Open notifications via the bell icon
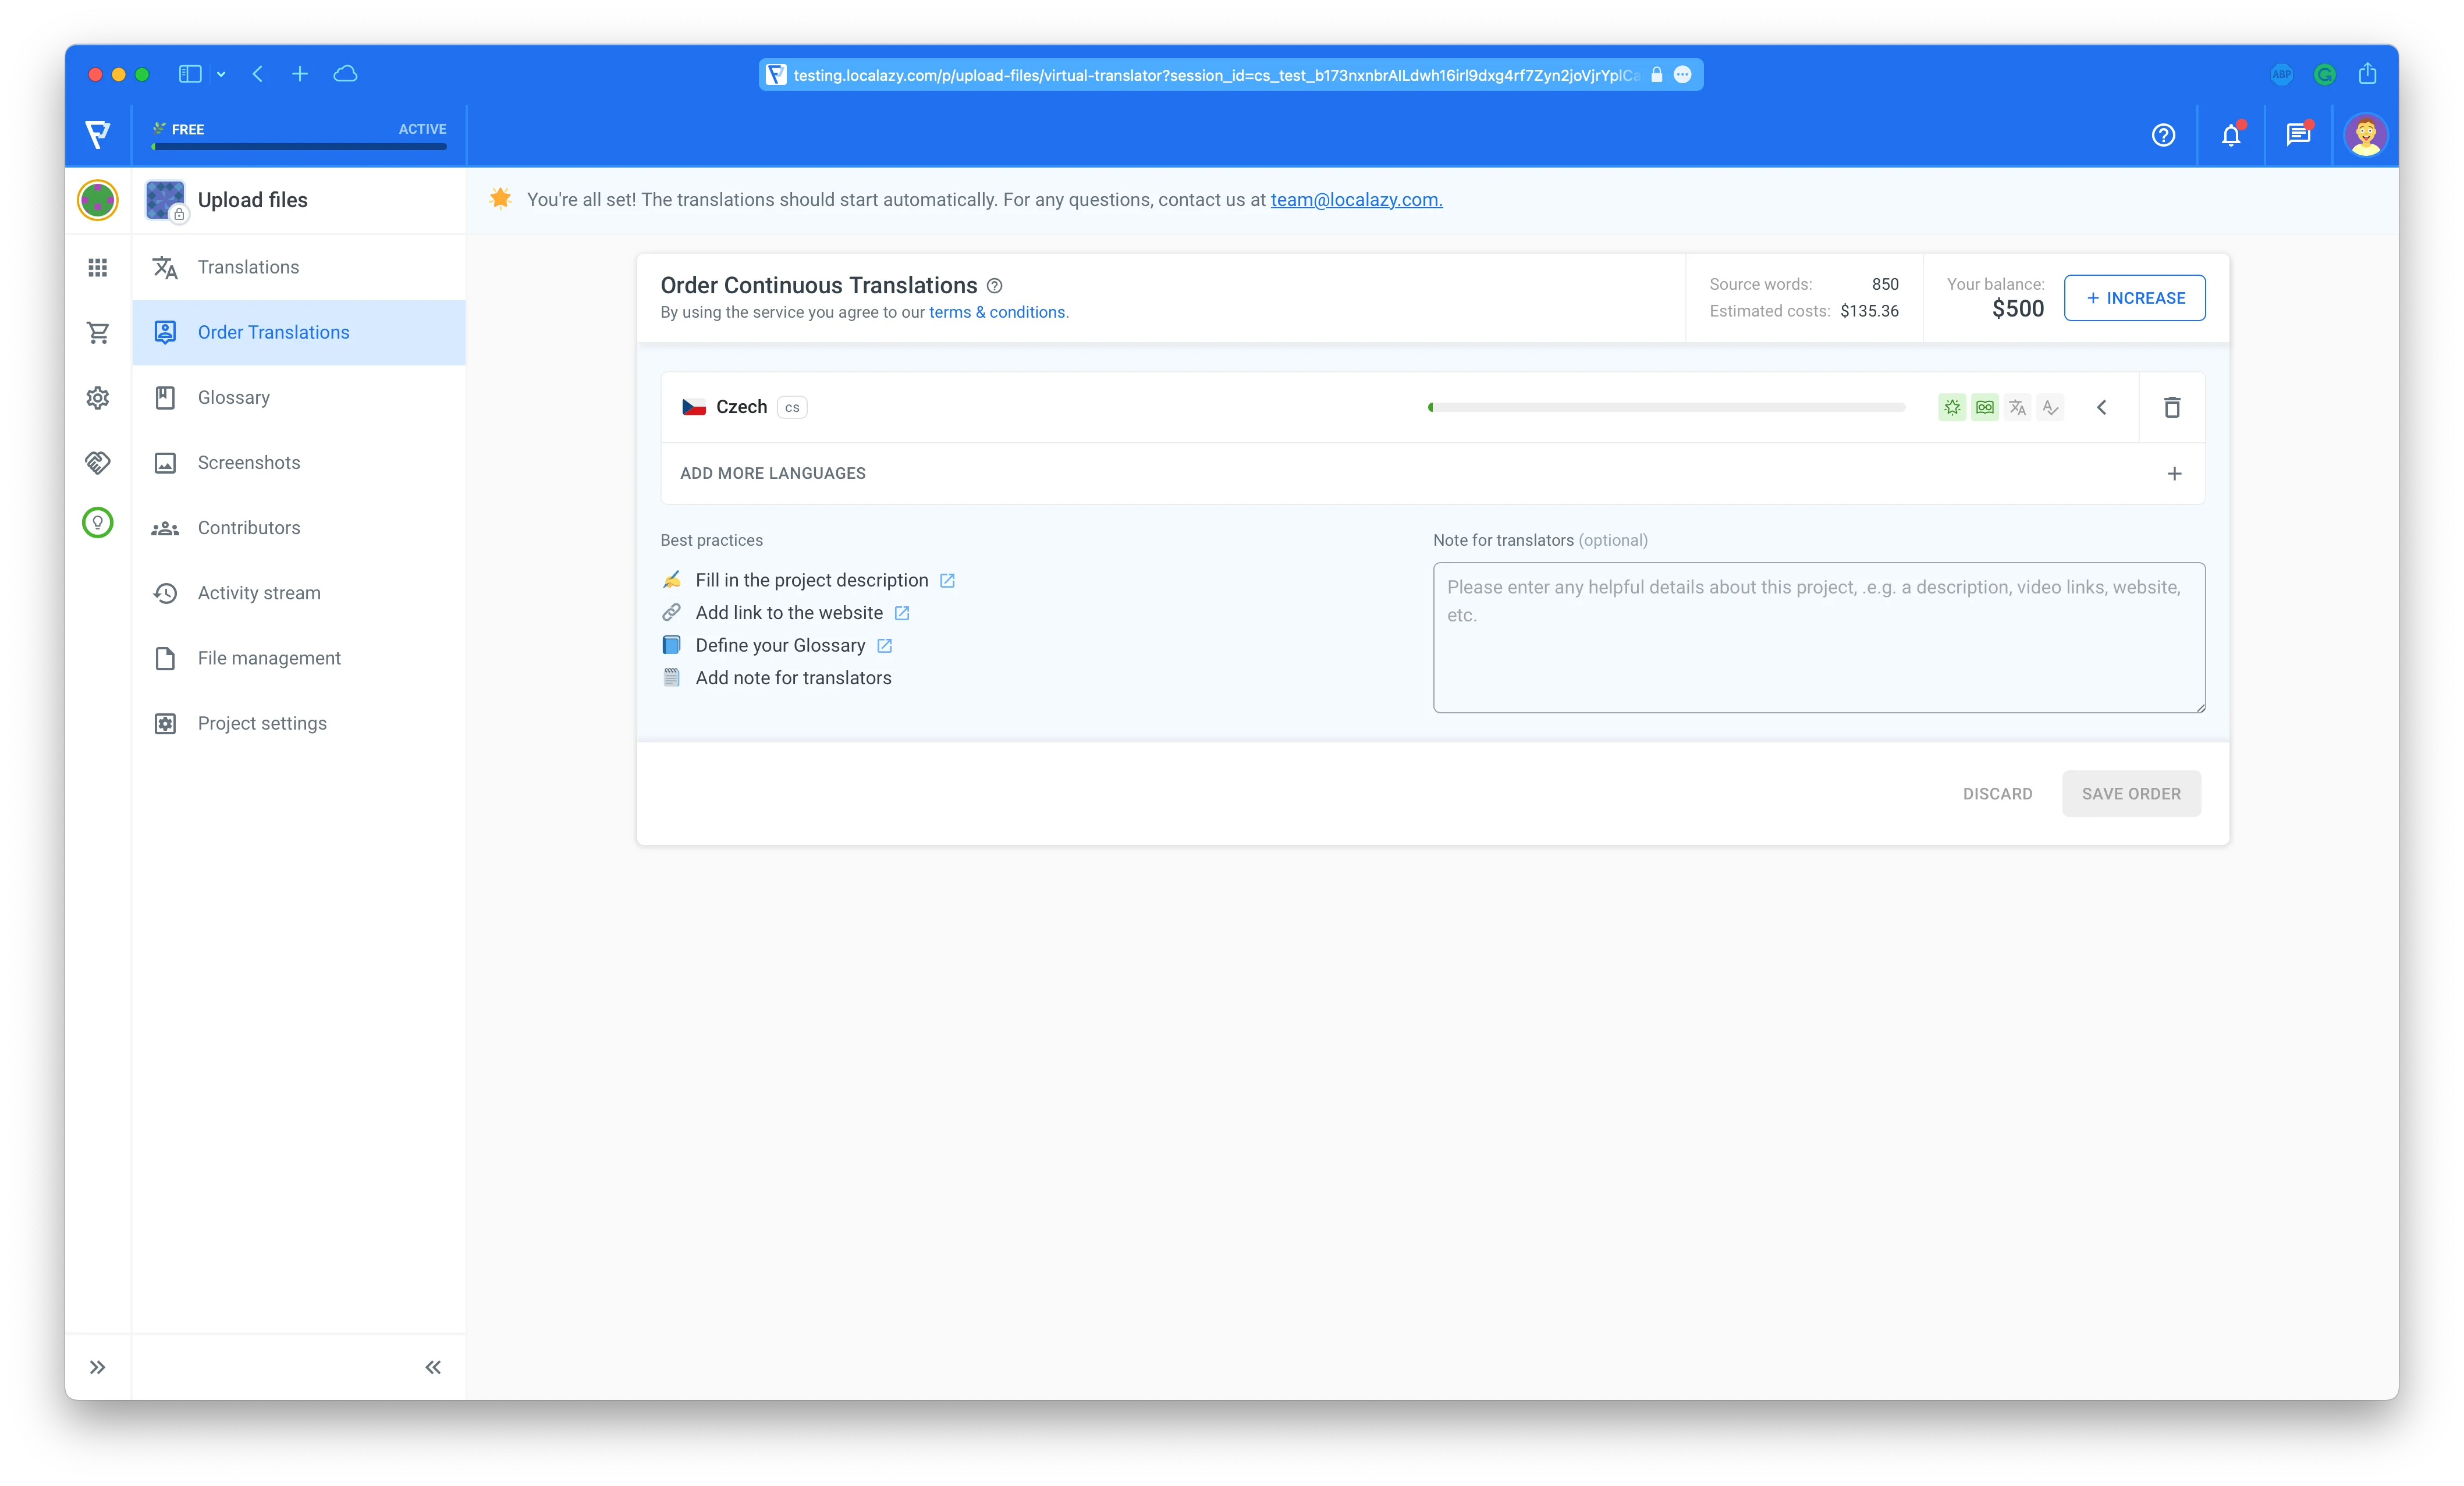 point(2231,135)
